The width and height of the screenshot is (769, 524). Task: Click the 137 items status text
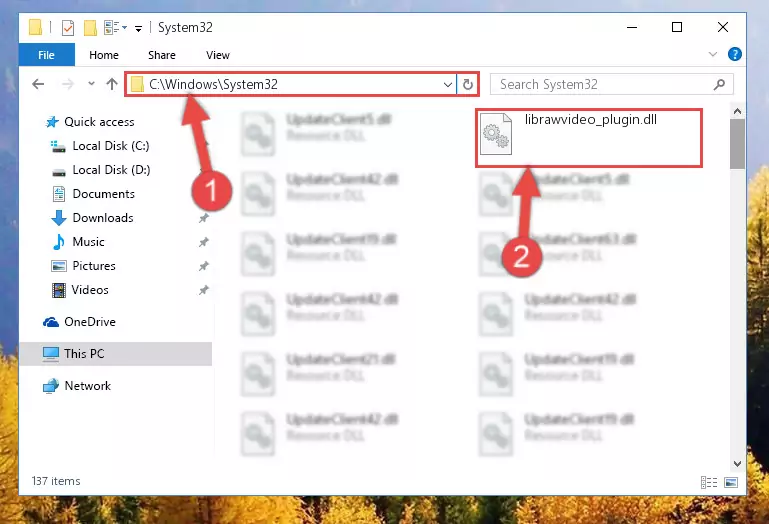pyautogui.click(x=56, y=481)
